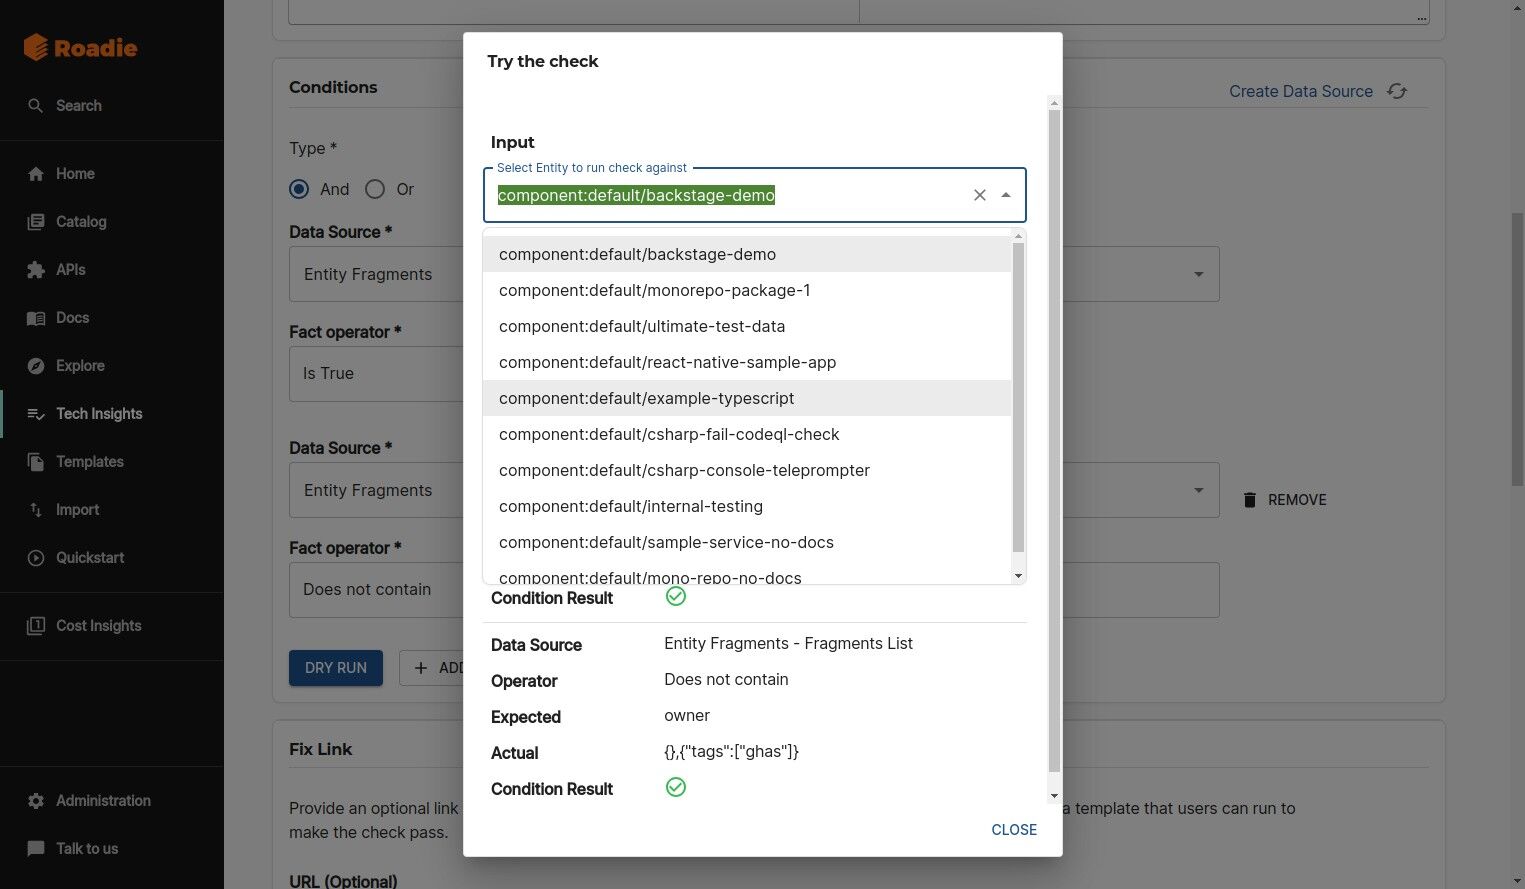Open the Docs icon in sidebar

coord(36,318)
